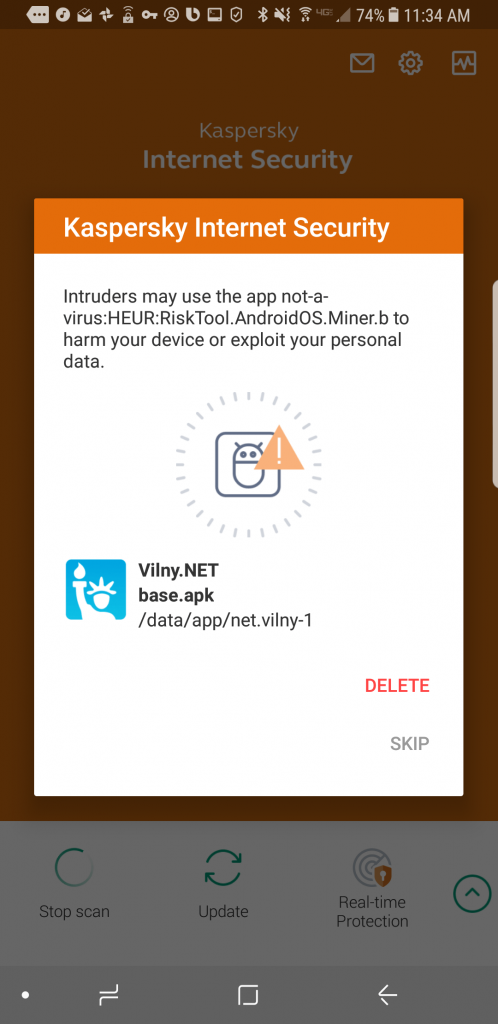This screenshot has height=1024, width=498.
Task: Tap the /data/app/net.vilny-1 file path
Action: (x=225, y=620)
